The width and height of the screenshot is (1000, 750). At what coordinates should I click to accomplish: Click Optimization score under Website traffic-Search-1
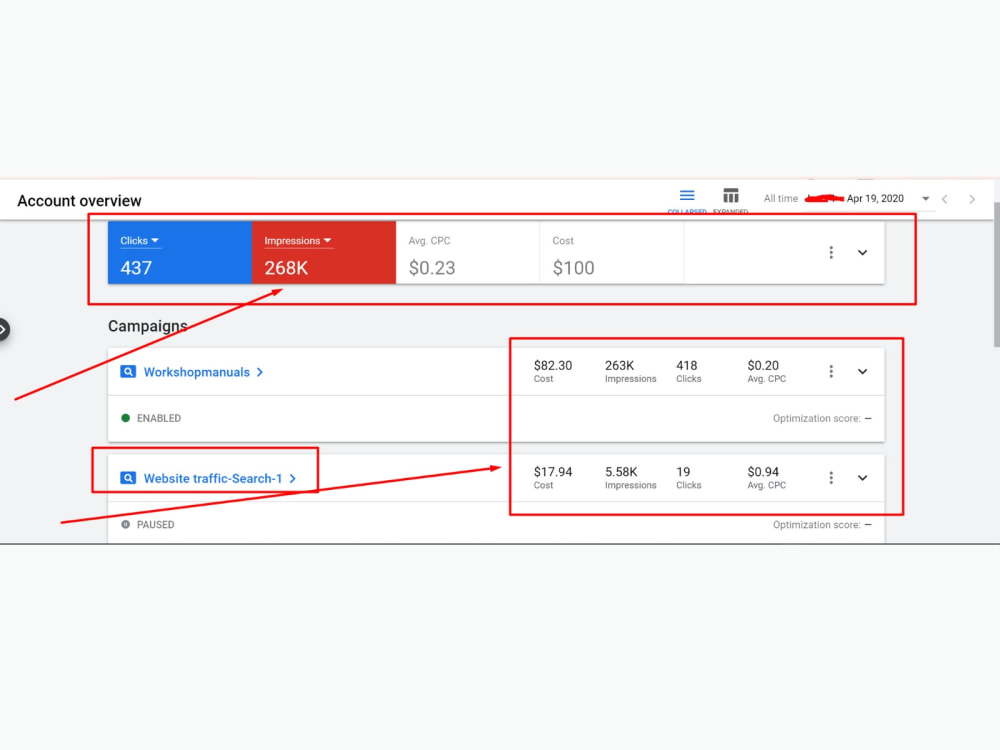point(822,525)
